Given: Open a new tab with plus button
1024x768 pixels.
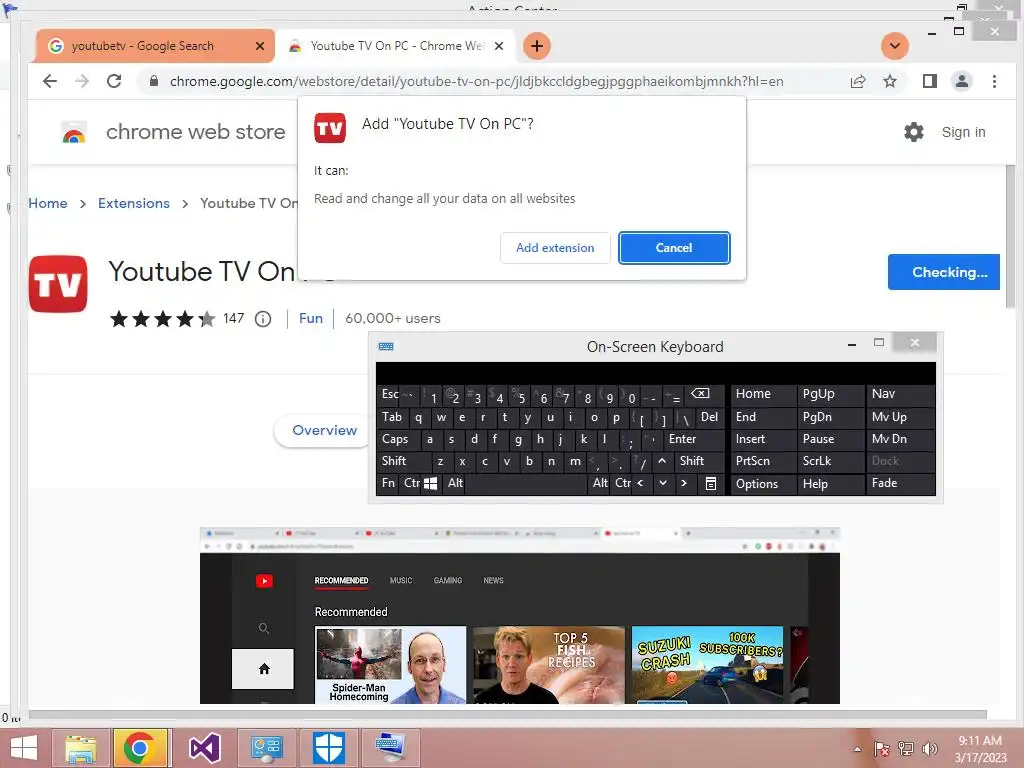Looking at the screenshot, I should click(x=537, y=46).
